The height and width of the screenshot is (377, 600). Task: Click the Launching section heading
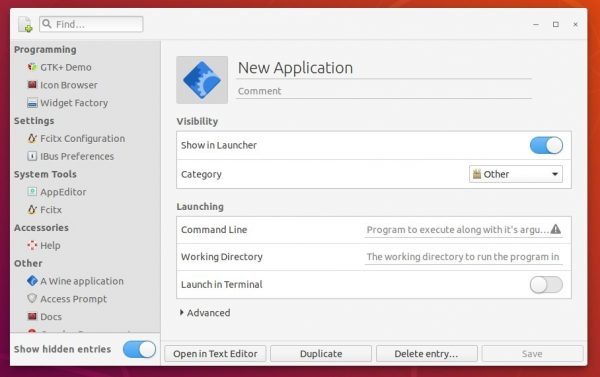point(200,207)
